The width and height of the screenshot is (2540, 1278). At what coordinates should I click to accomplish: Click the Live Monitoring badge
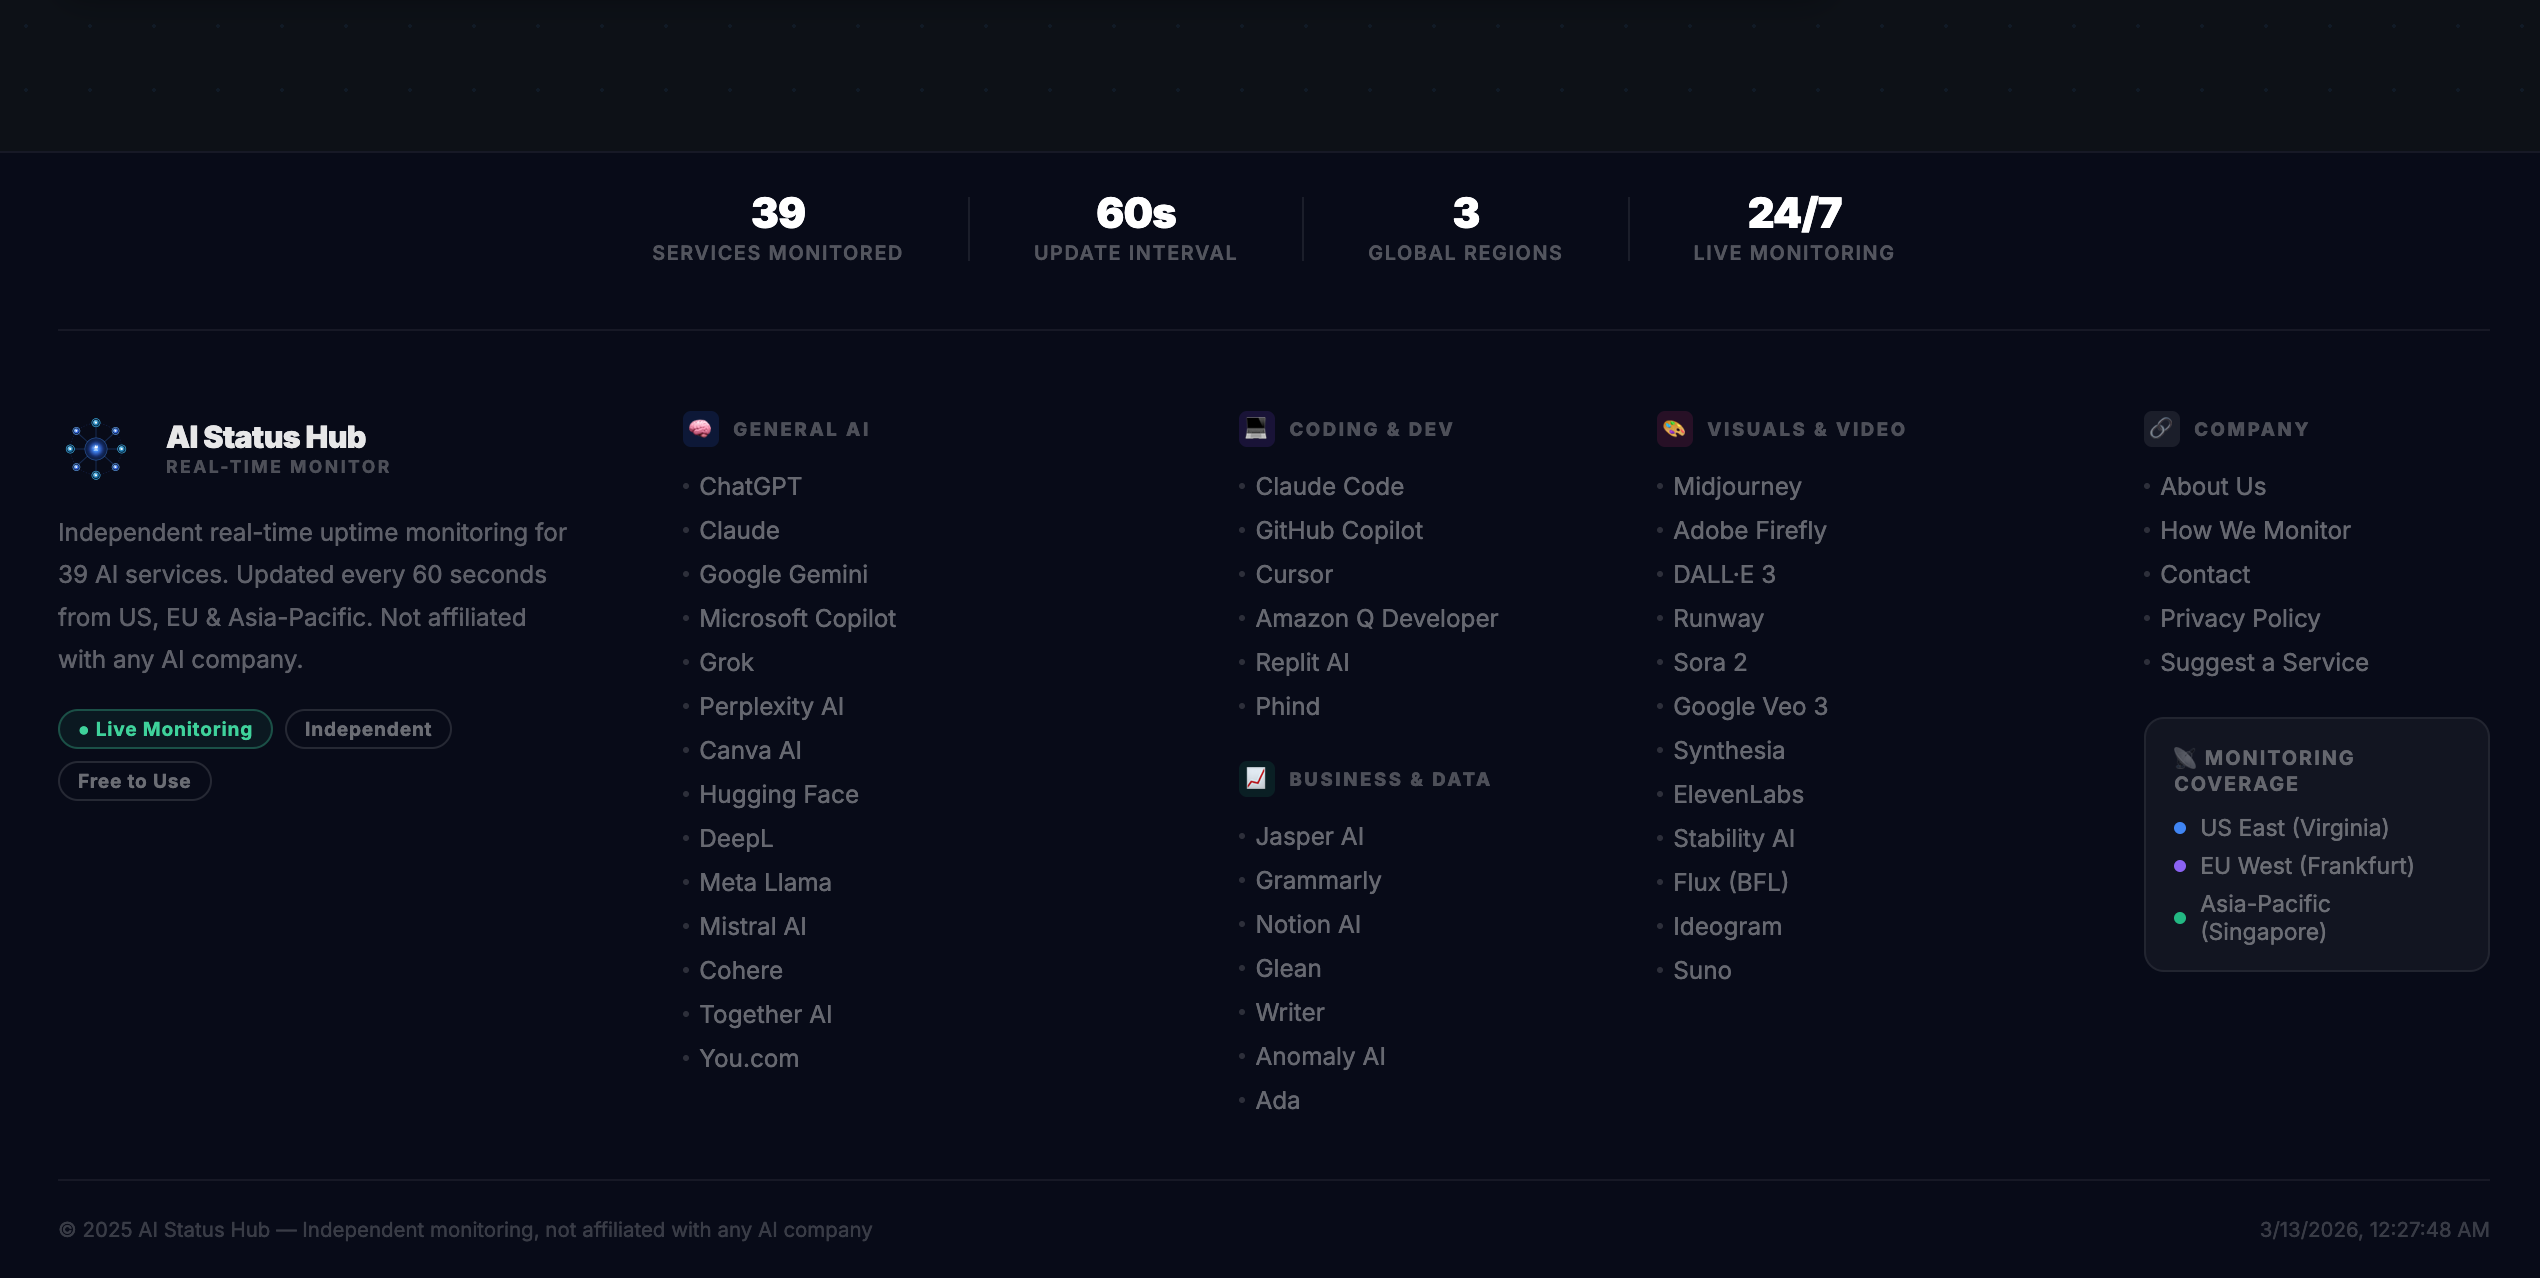click(165, 729)
